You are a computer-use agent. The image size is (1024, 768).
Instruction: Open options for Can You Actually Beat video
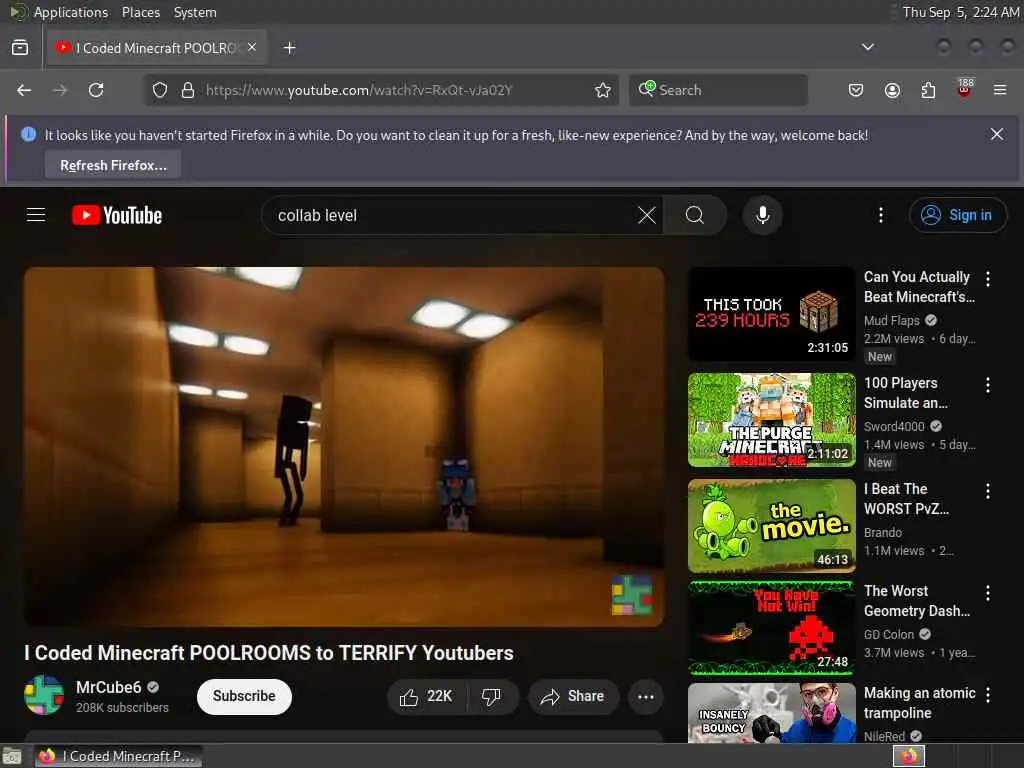click(987, 280)
